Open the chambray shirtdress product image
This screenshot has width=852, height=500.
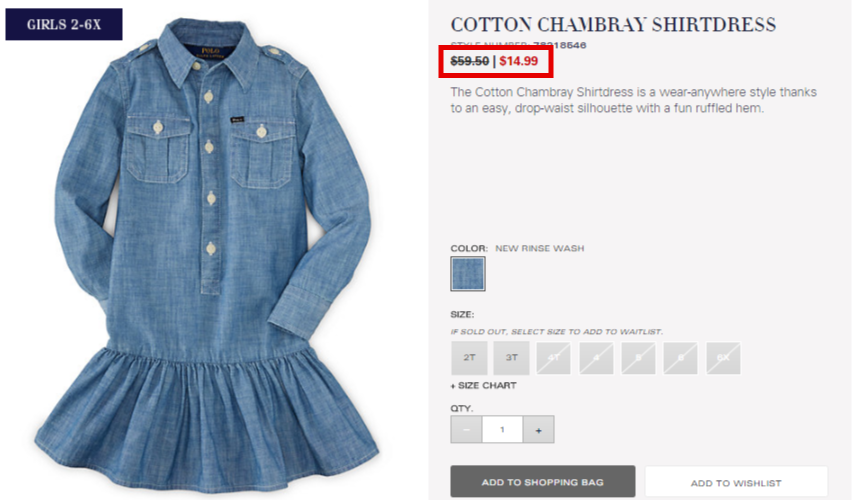tap(208, 255)
